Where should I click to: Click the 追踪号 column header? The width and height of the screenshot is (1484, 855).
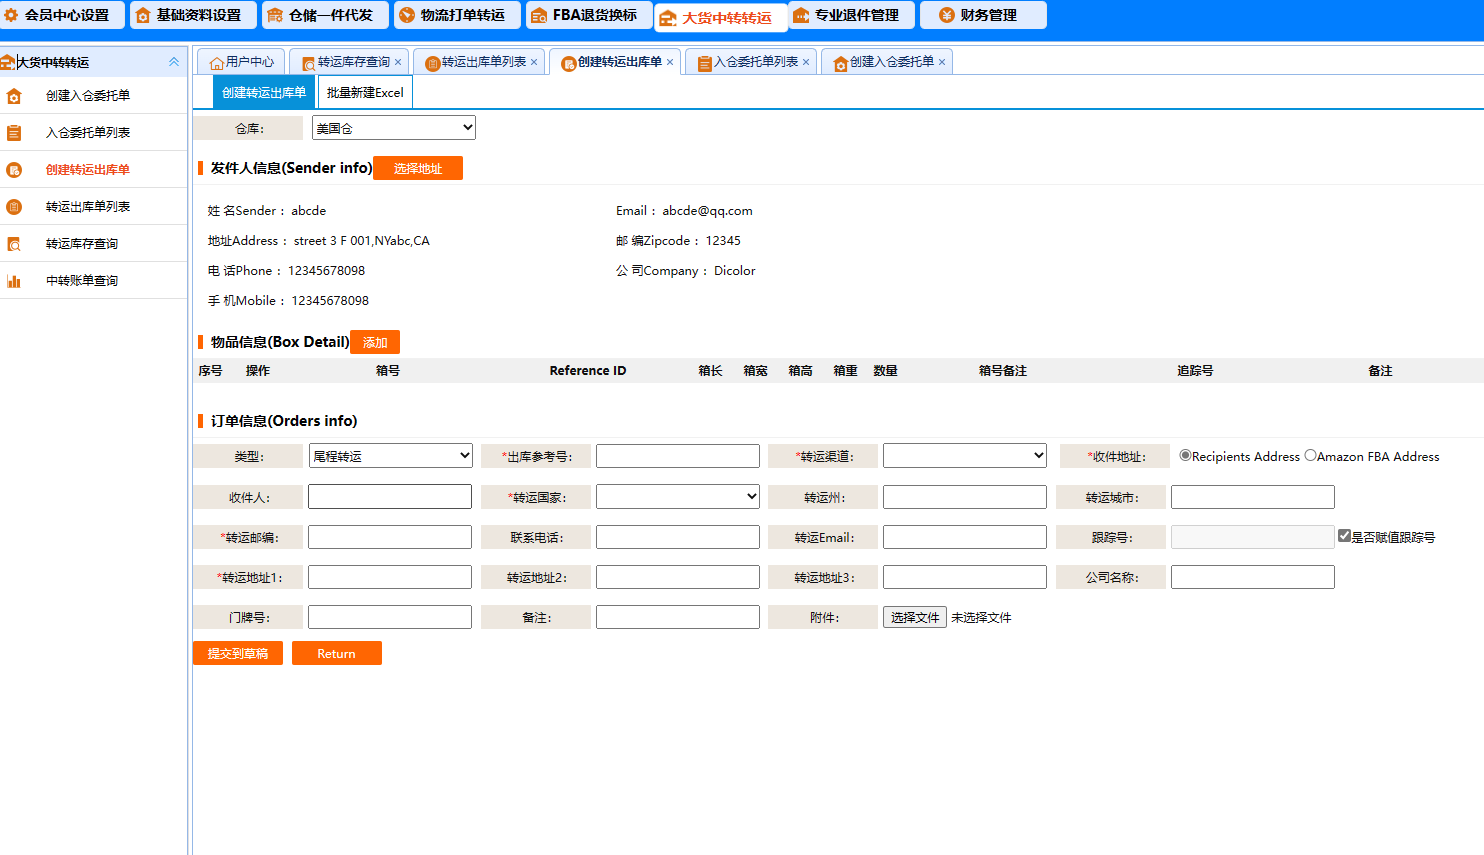(x=1195, y=371)
